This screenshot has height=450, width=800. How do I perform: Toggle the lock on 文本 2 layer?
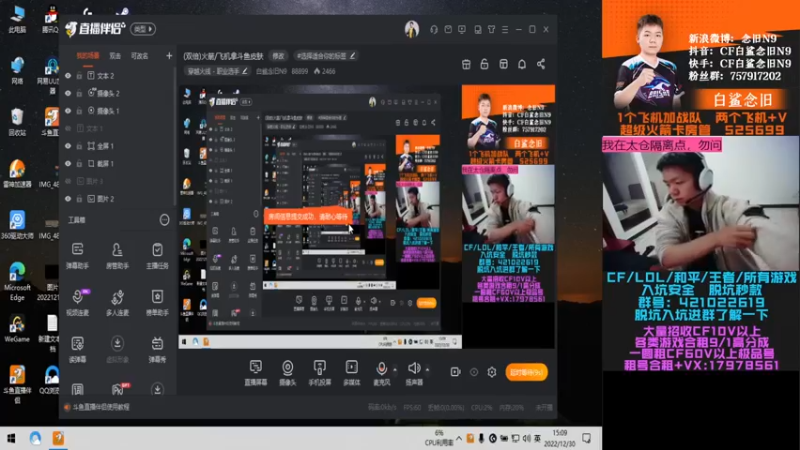click(x=79, y=76)
